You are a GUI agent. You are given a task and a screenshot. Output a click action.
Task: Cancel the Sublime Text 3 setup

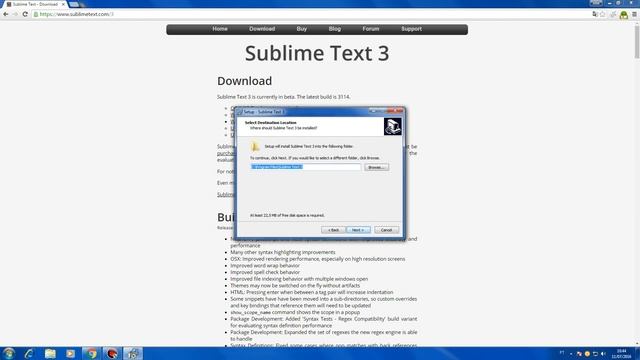387,230
